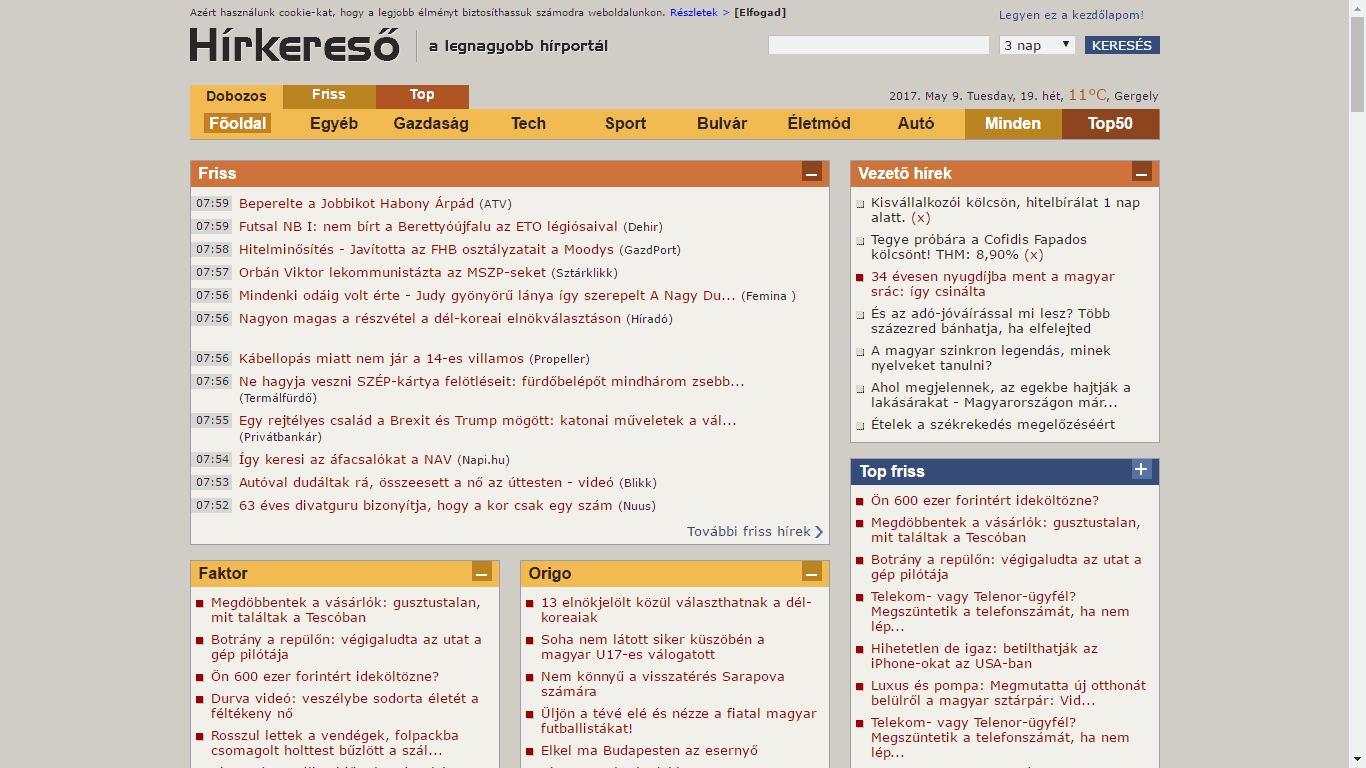Click the További friss hírek arrow
This screenshot has height=768, width=1366.
click(819, 532)
